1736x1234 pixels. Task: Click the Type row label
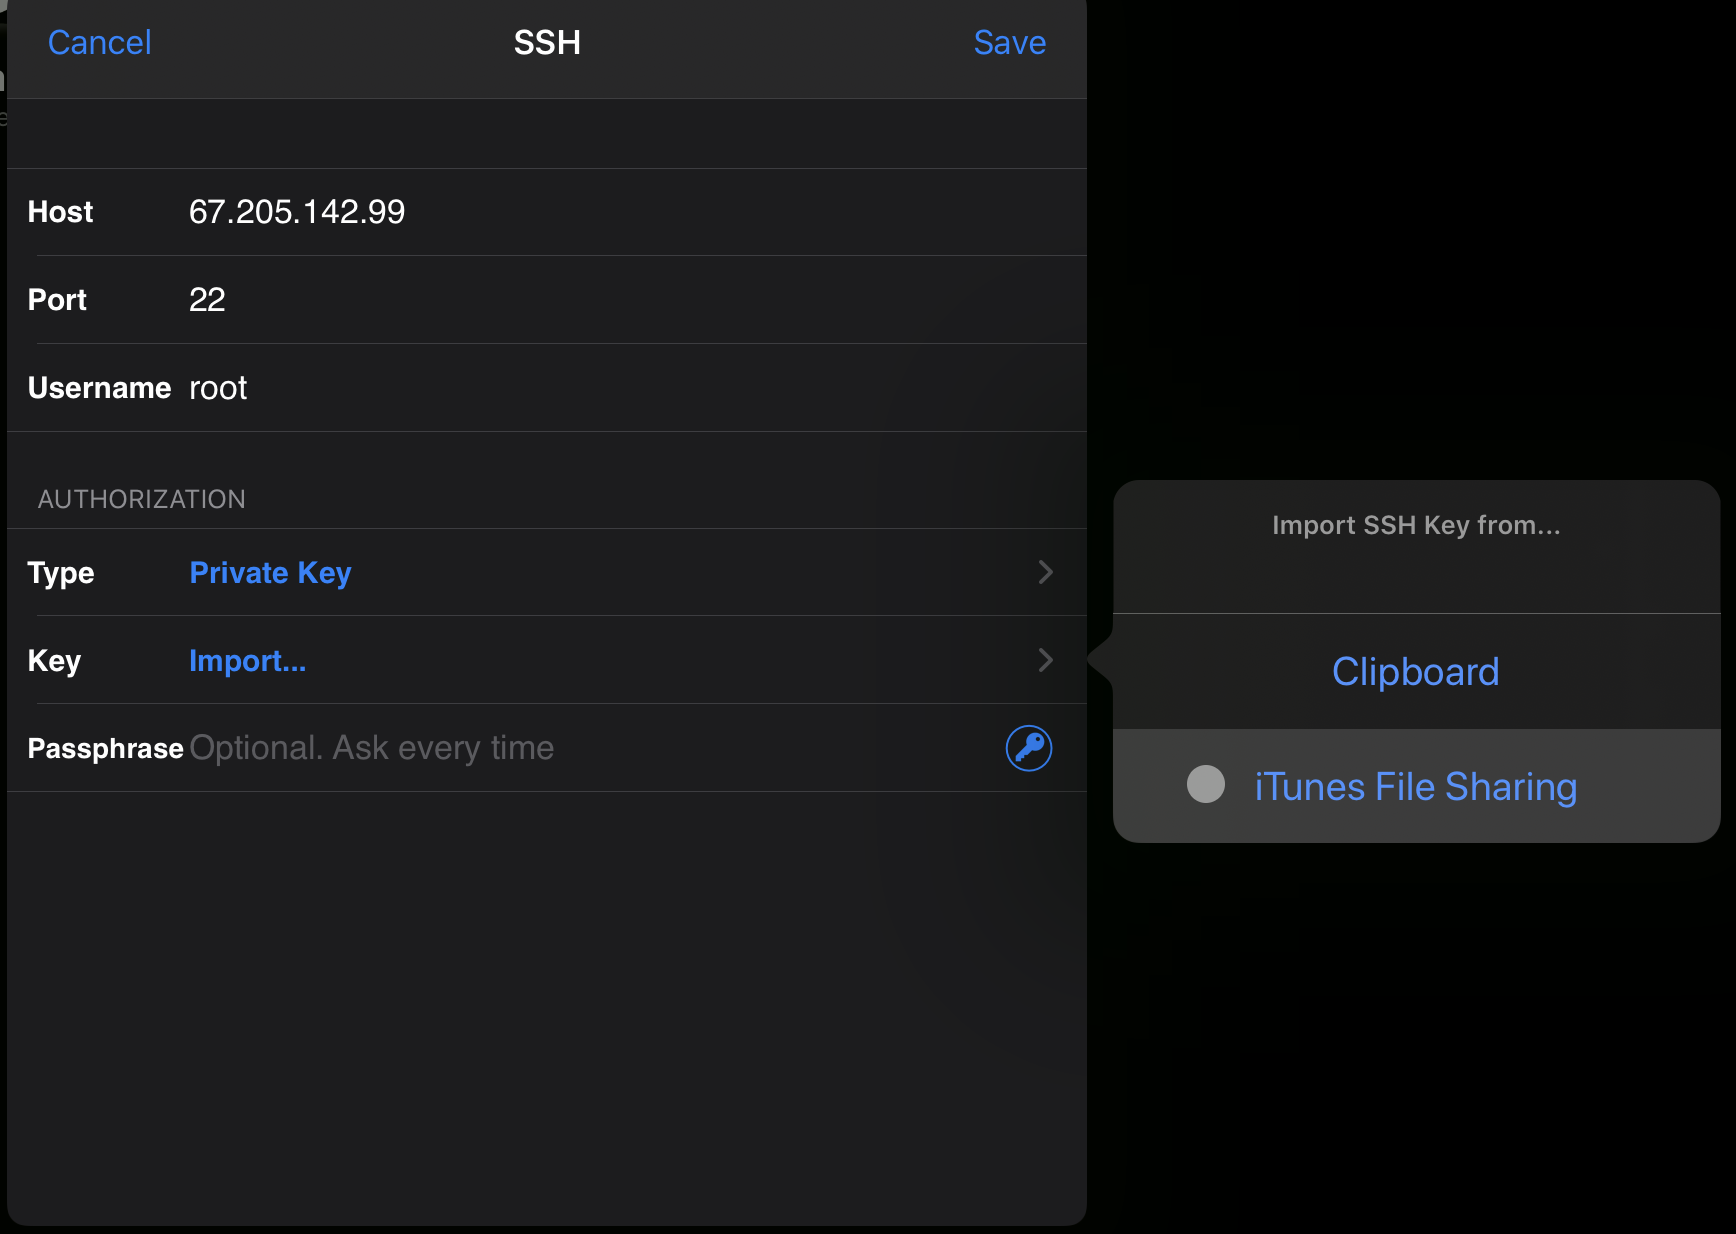coord(61,573)
